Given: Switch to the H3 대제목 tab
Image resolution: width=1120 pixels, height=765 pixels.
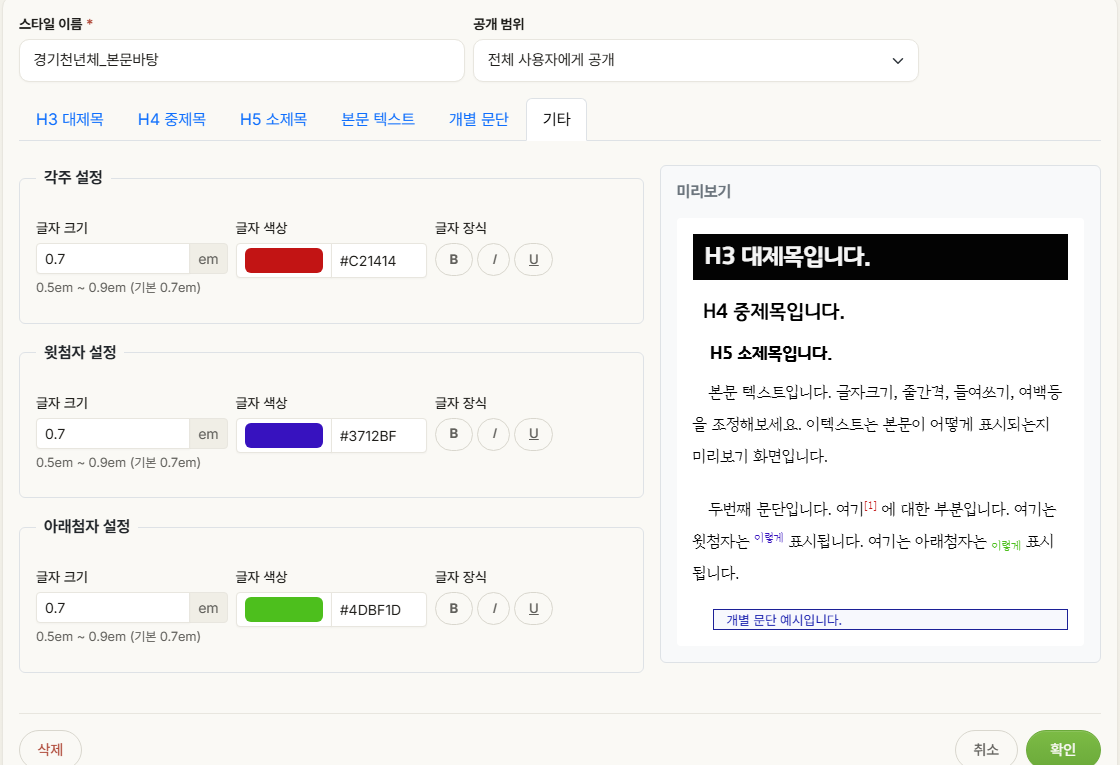Looking at the screenshot, I should tap(70, 119).
